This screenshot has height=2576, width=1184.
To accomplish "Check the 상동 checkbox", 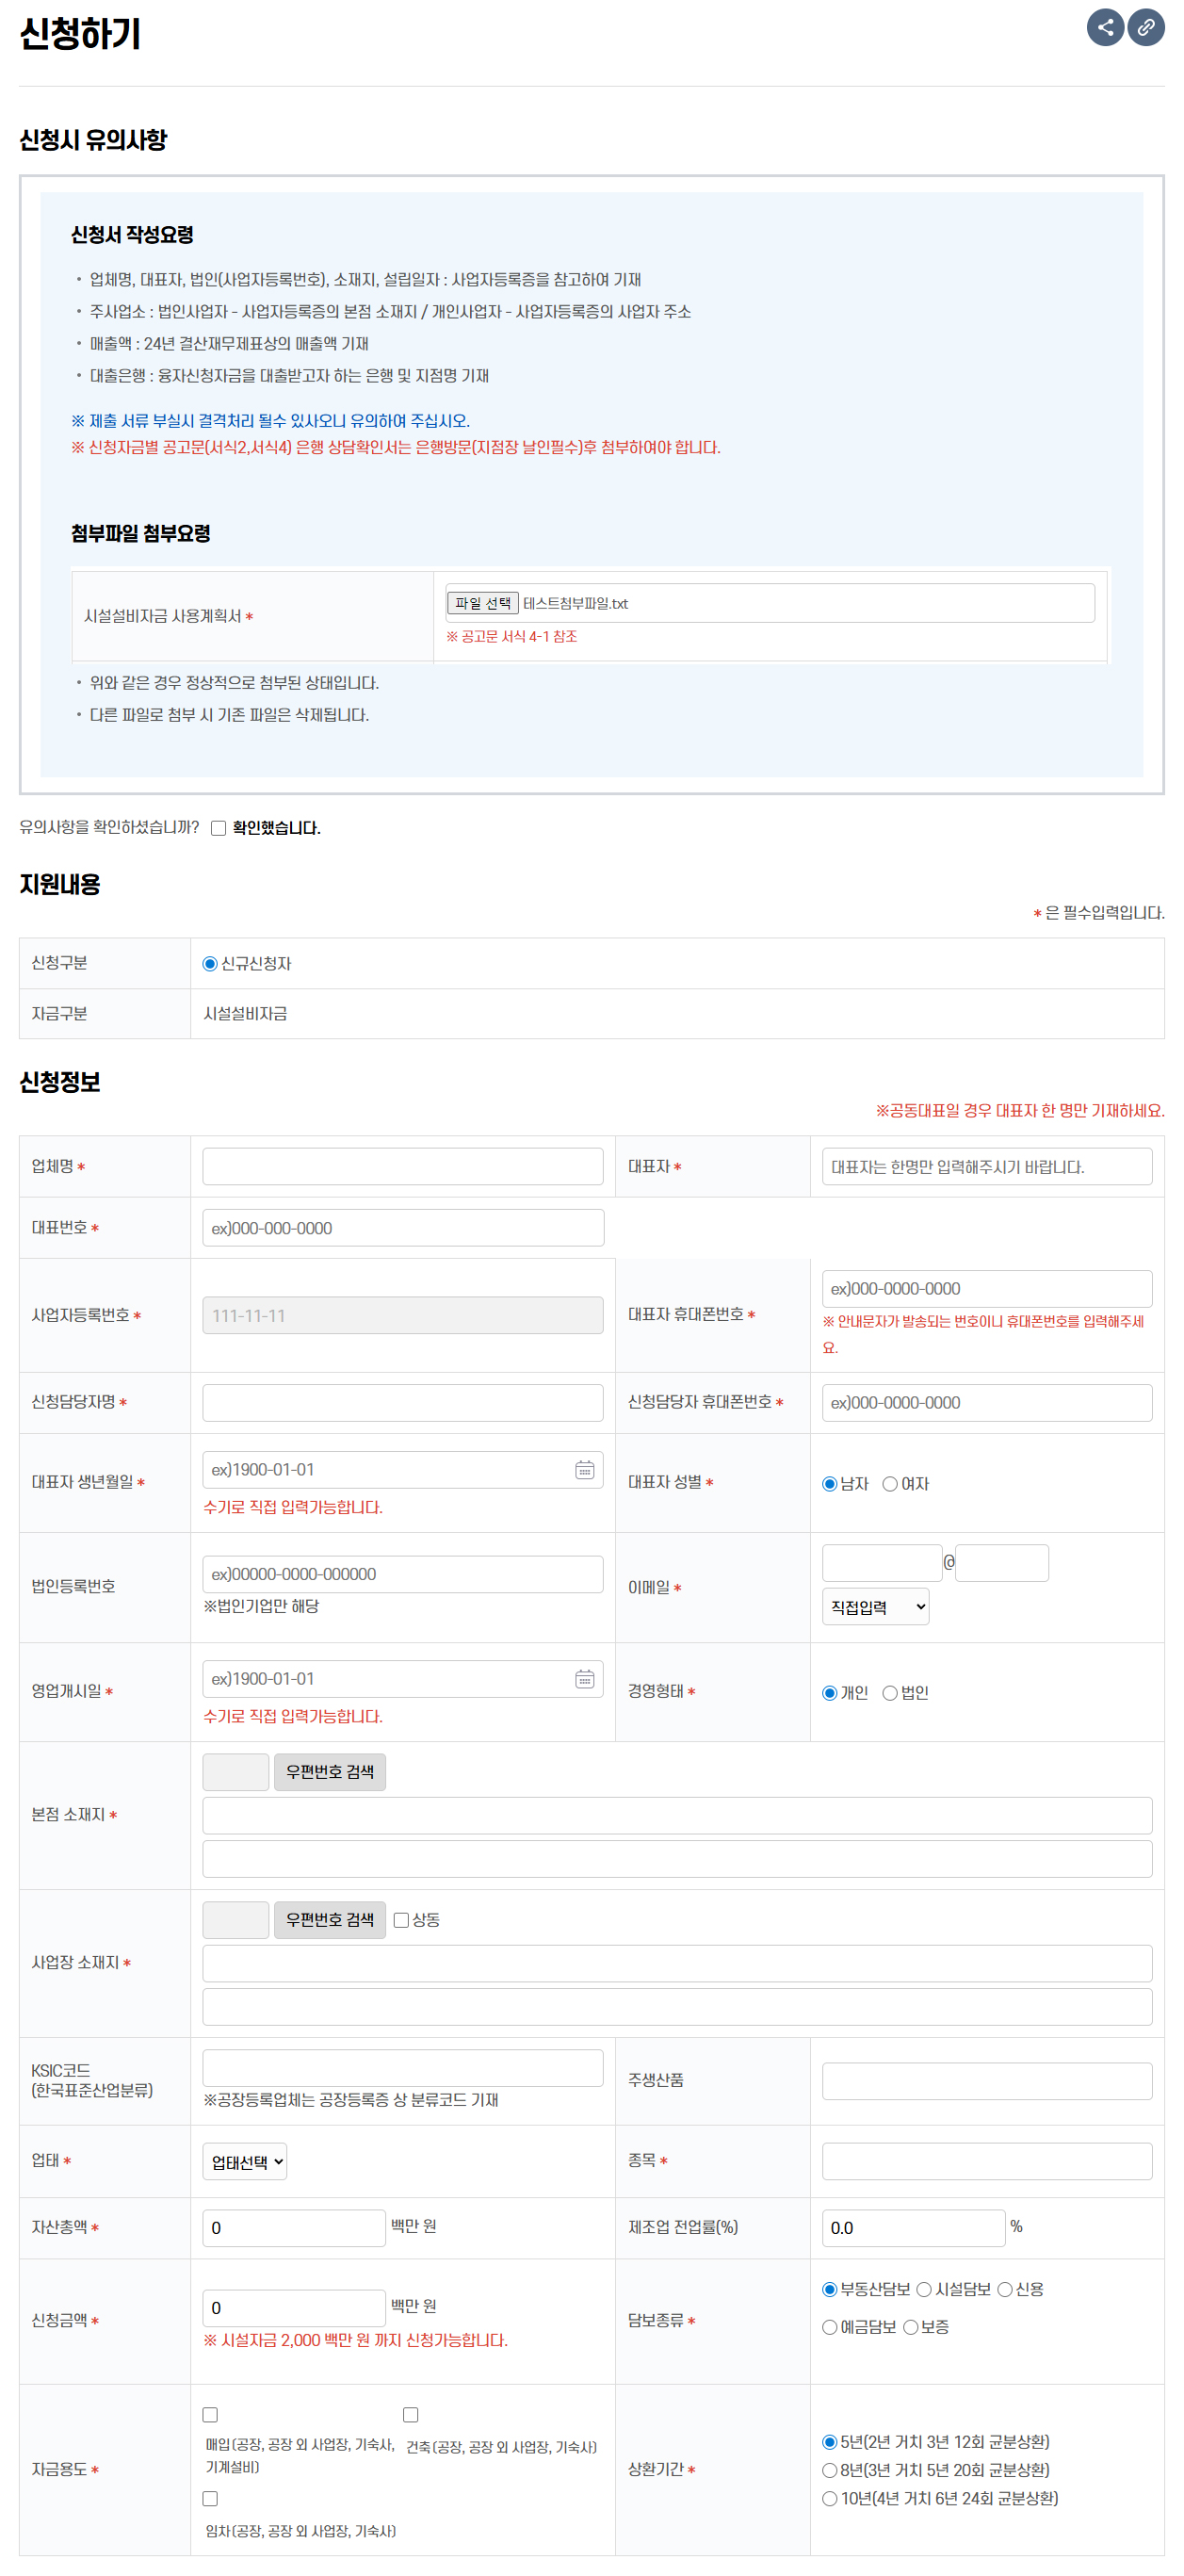I will [401, 1920].
